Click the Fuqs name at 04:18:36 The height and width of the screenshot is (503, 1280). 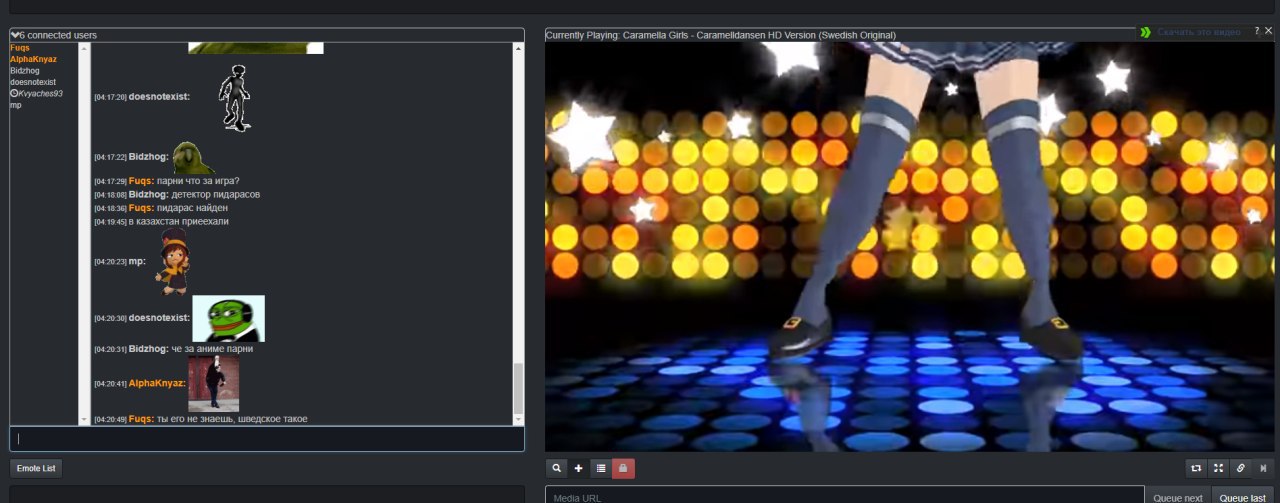pos(141,208)
